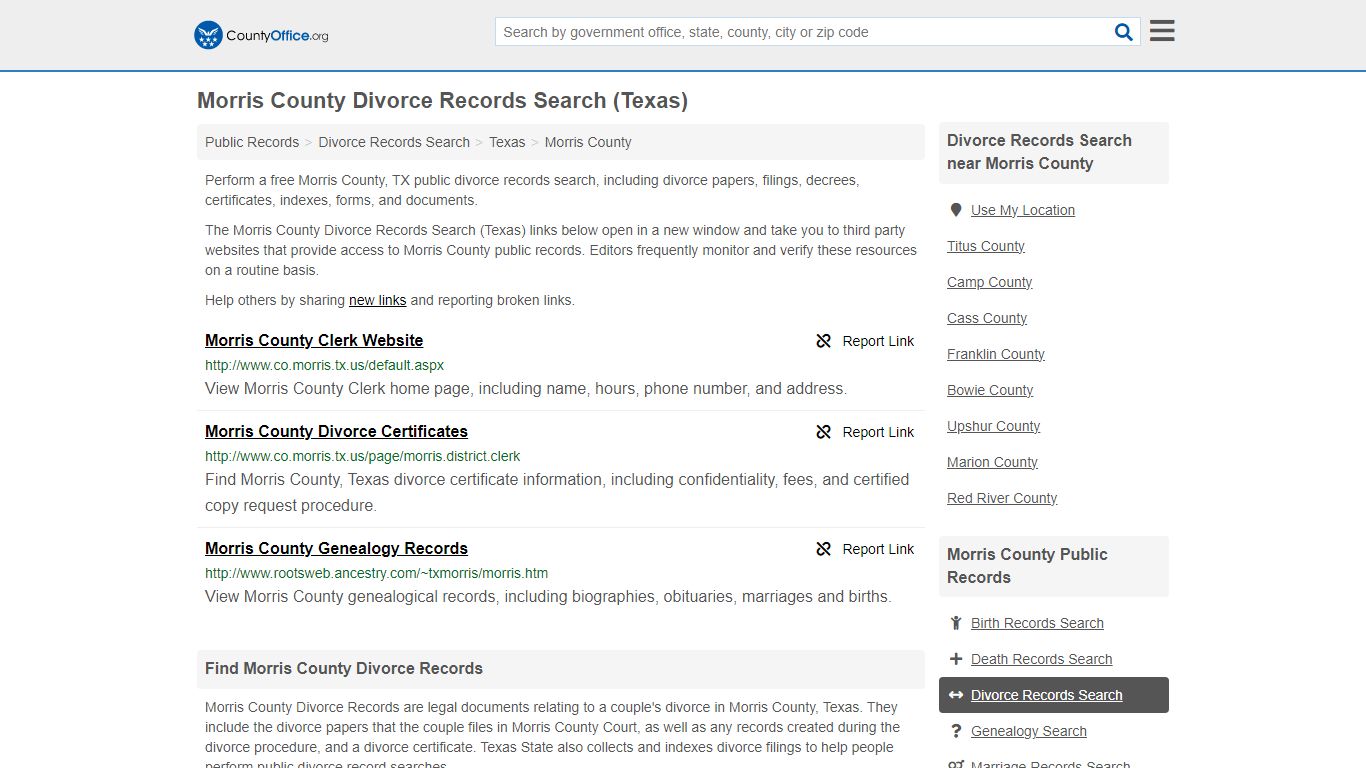Viewport: 1366px width, 768px height.
Task: Go to Birth Records Search
Action: tap(1037, 623)
